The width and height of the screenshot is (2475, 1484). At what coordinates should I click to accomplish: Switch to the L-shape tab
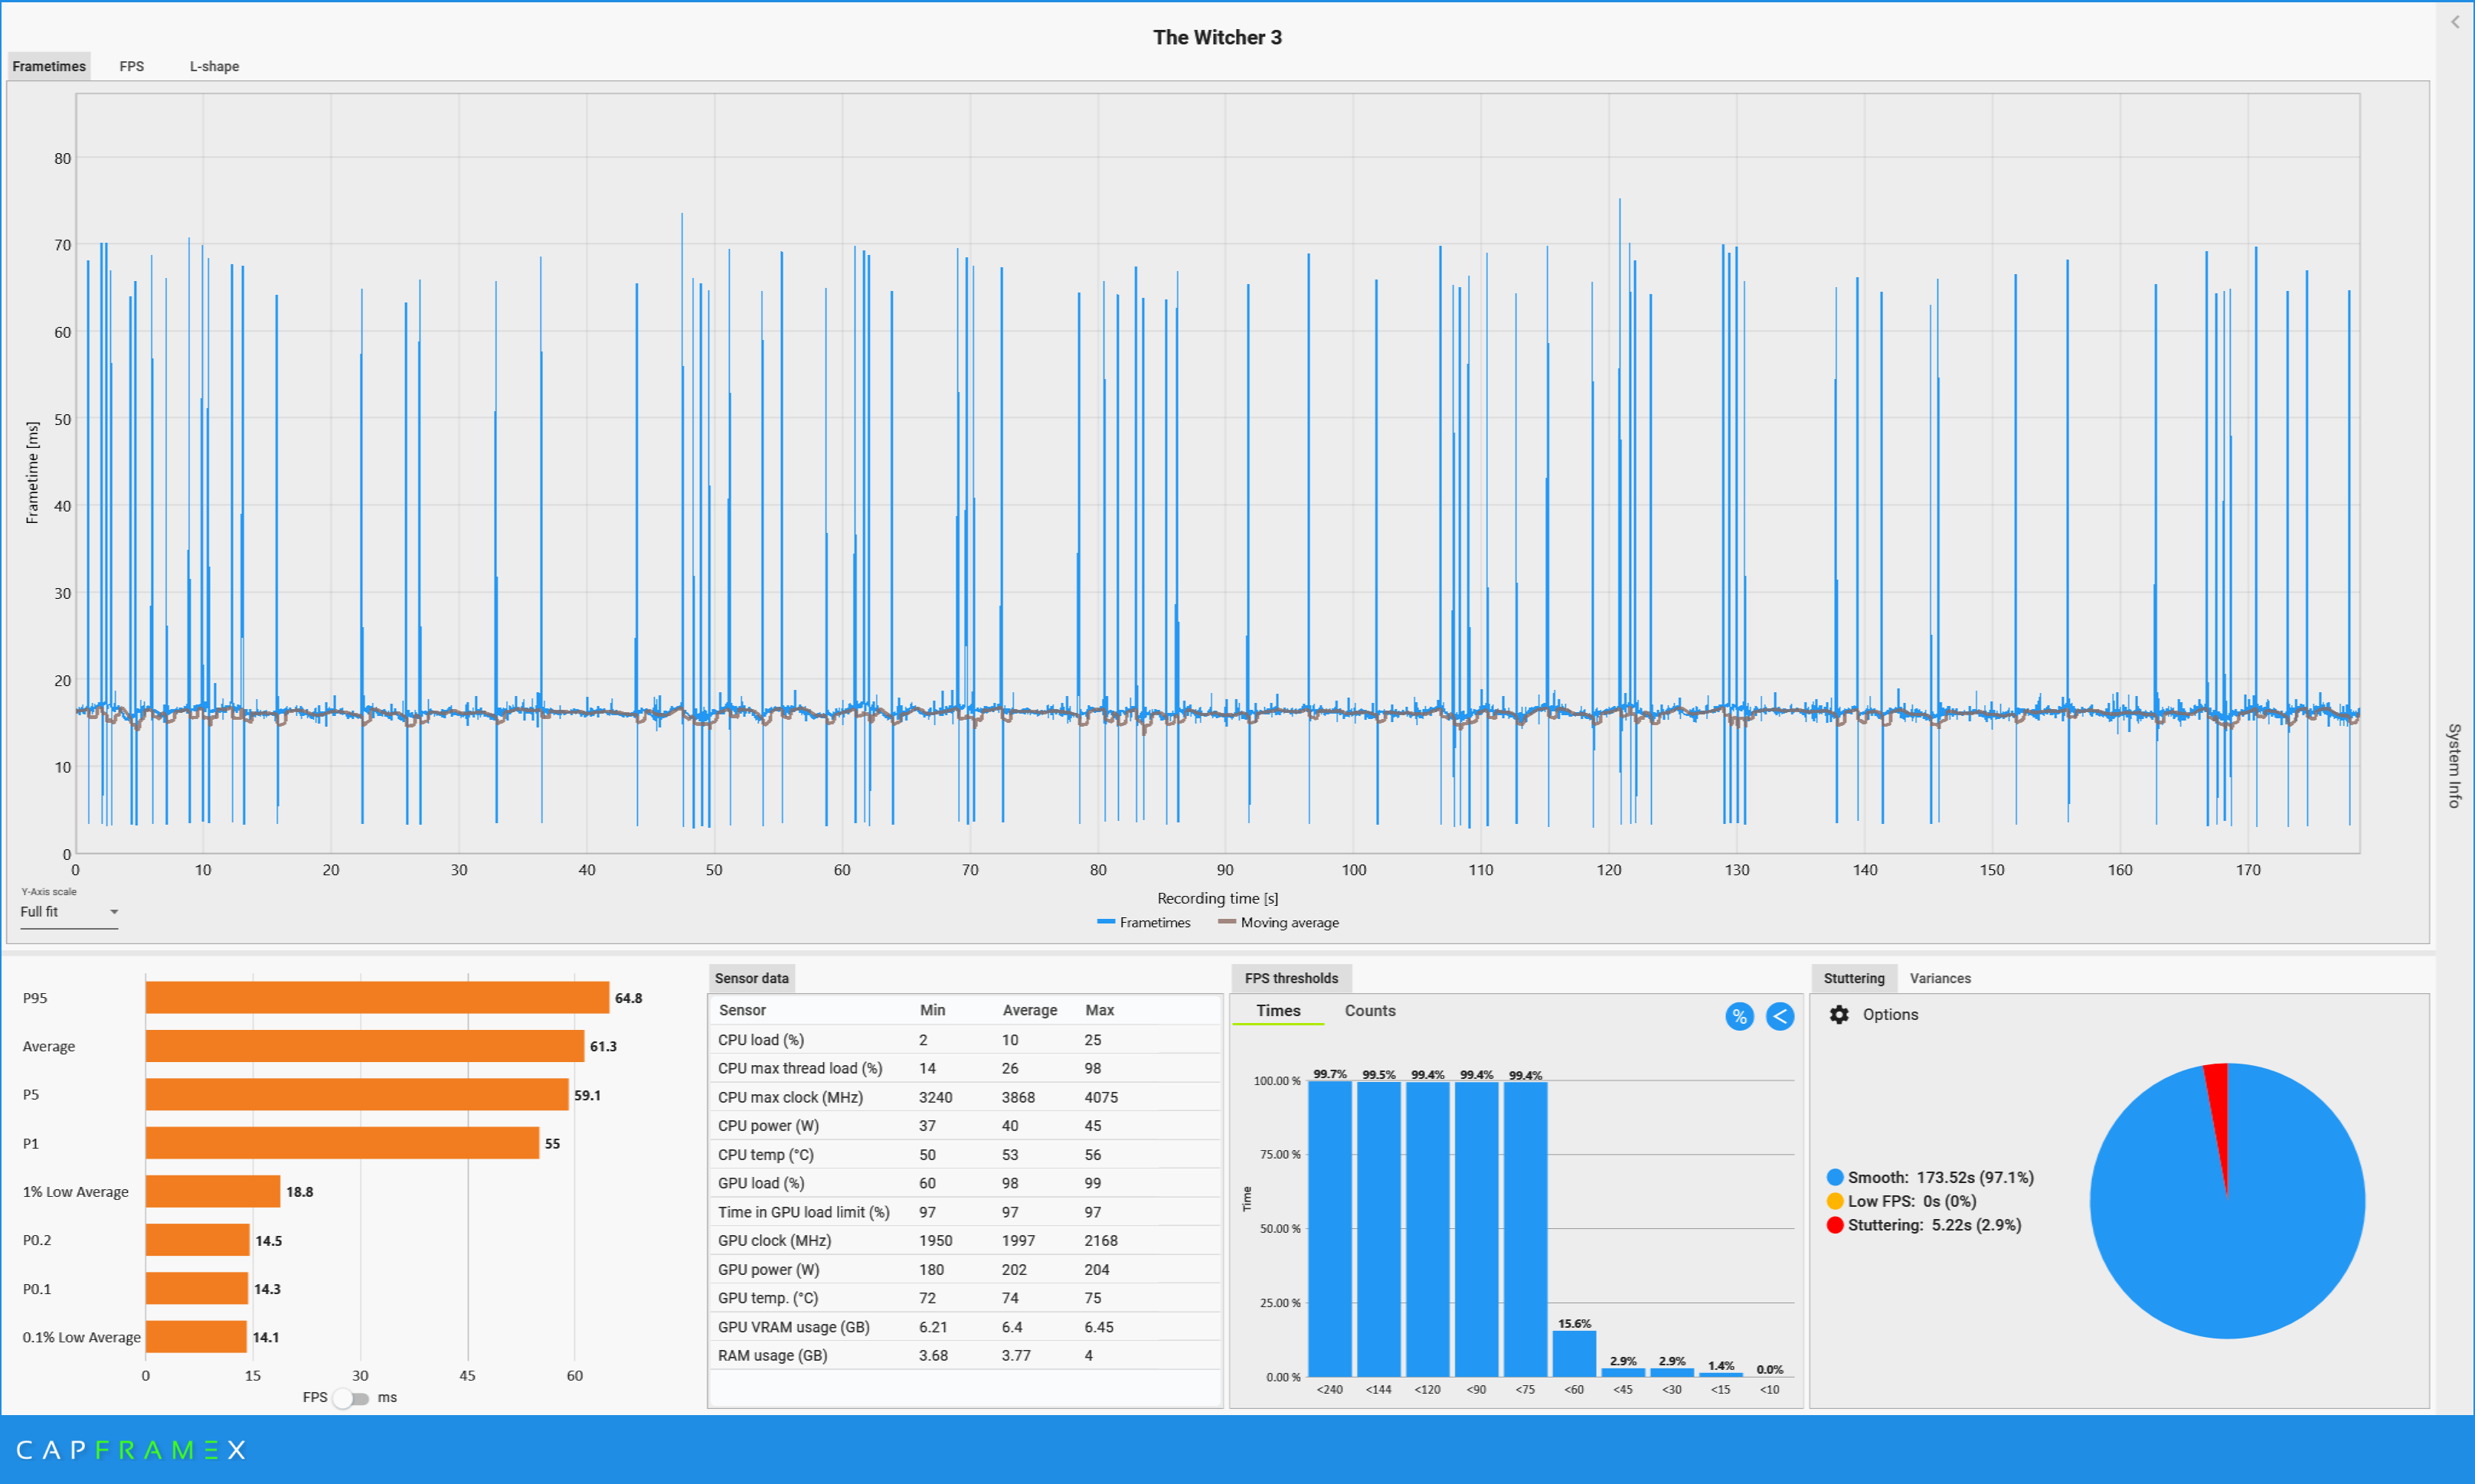[214, 66]
